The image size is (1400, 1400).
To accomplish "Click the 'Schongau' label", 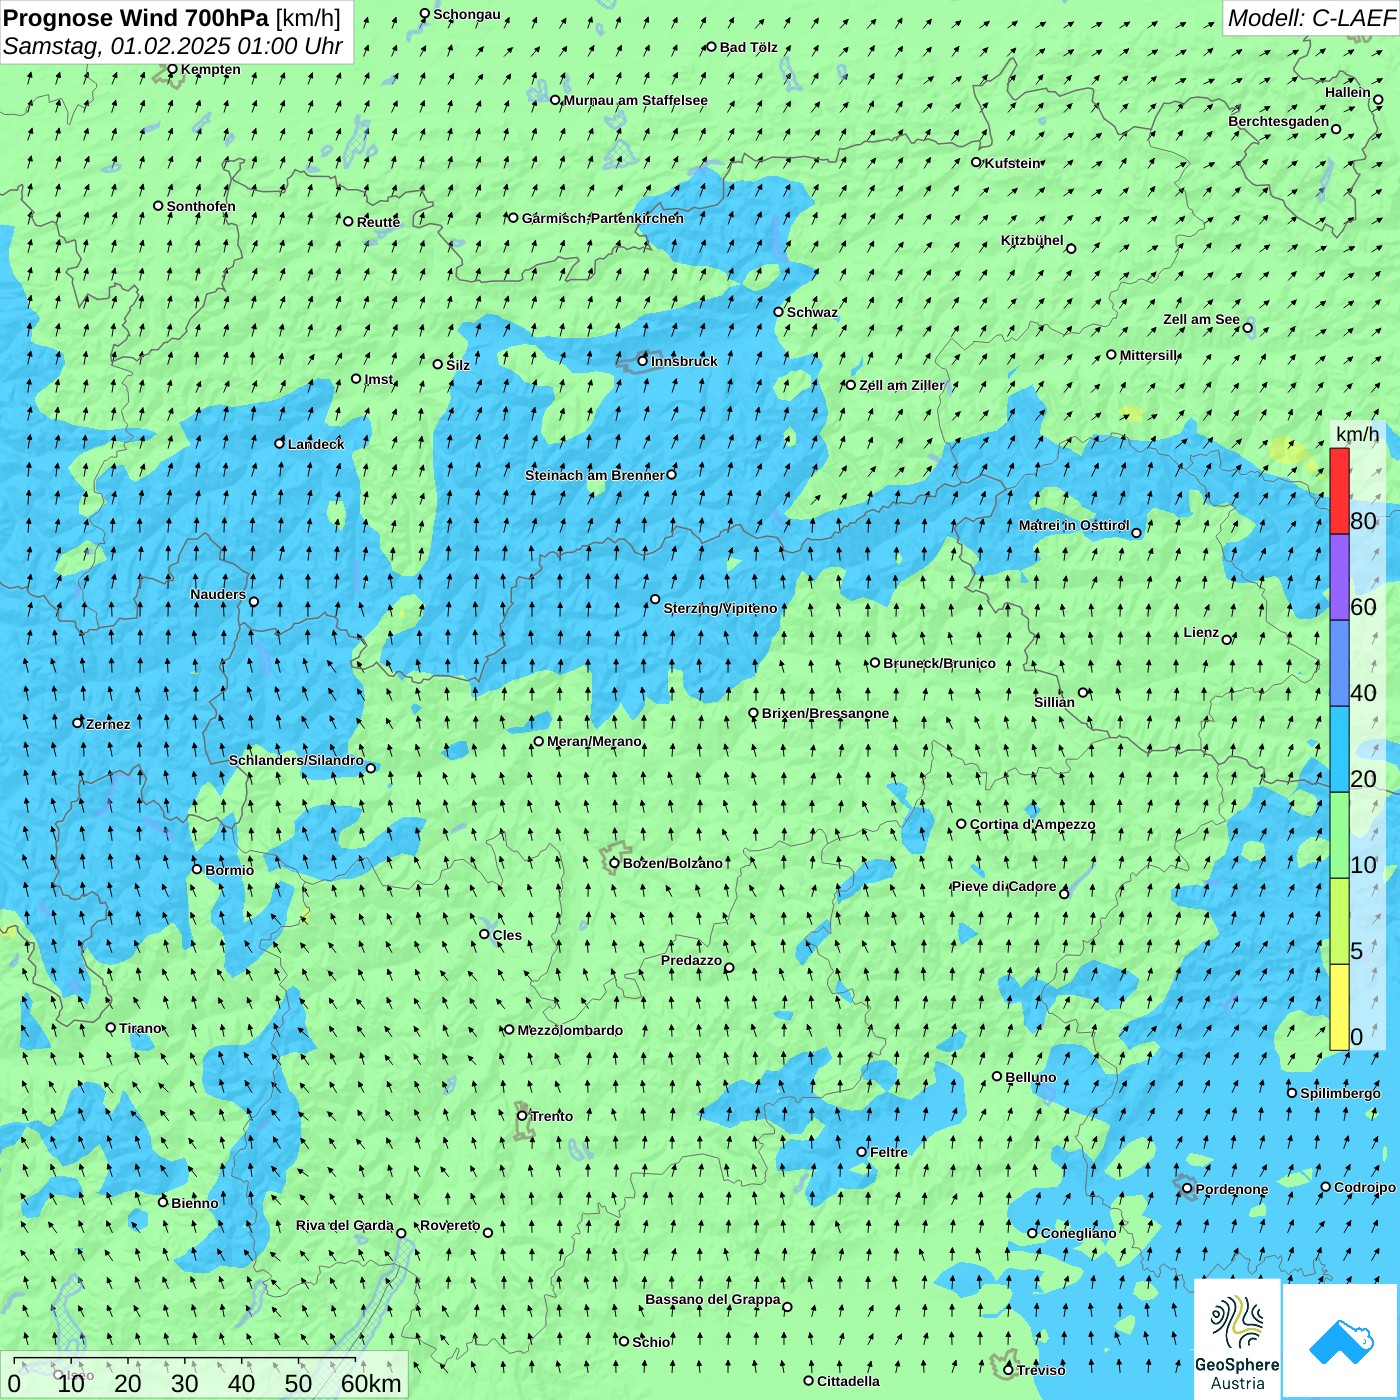I will pos(467,14).
